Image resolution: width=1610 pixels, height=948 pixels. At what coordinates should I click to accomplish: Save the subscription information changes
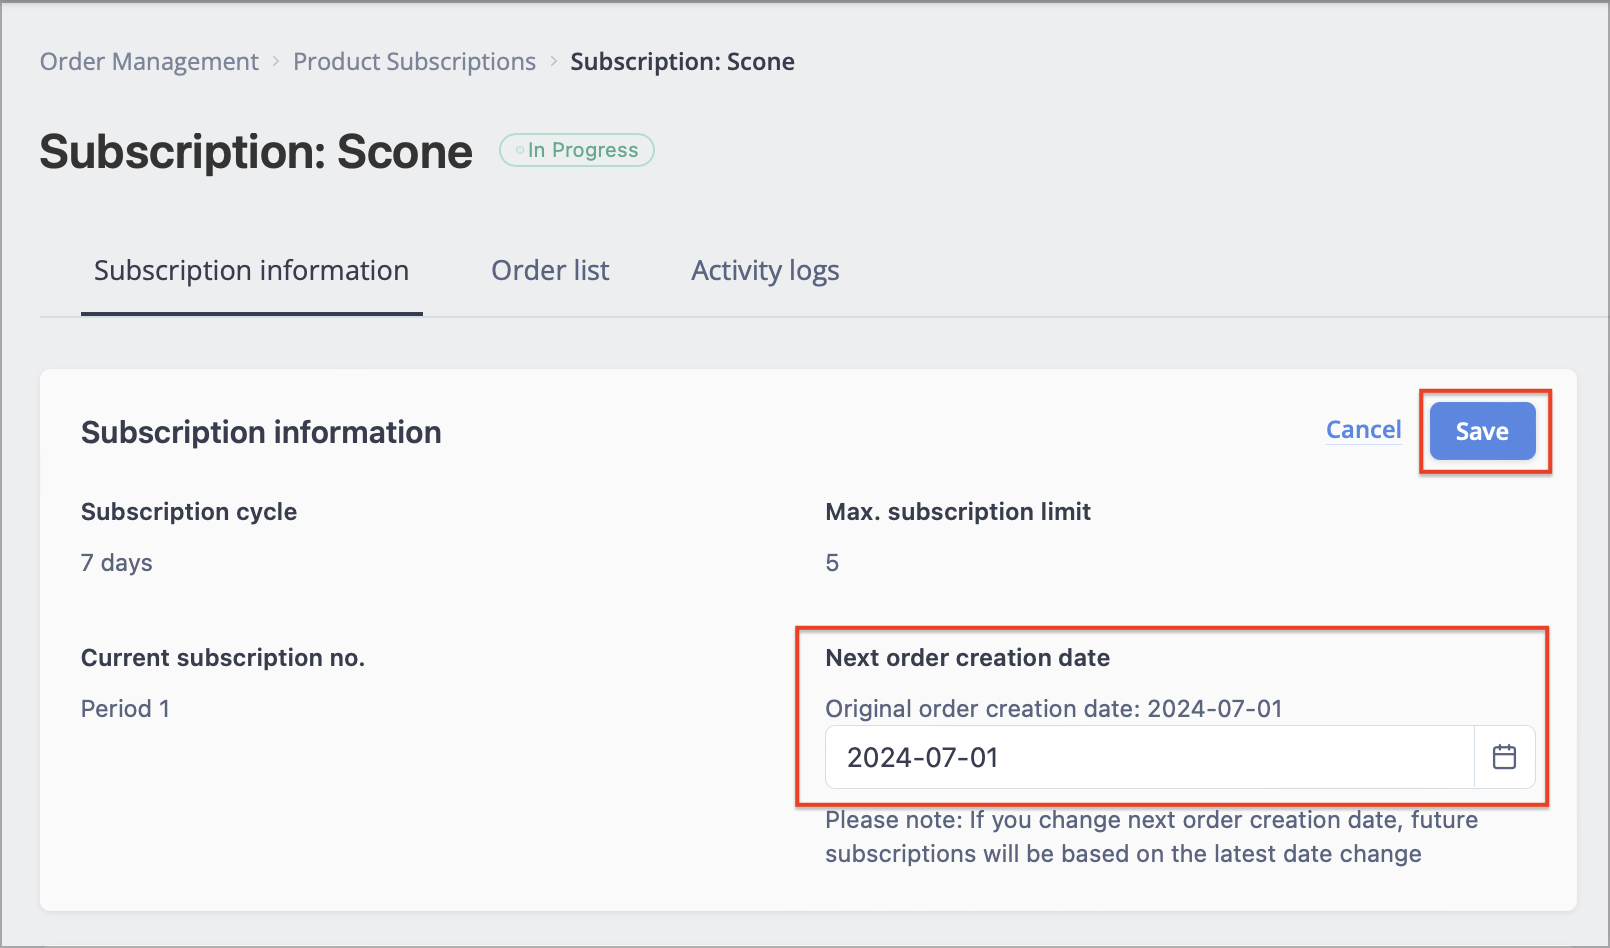point(1482,431)
